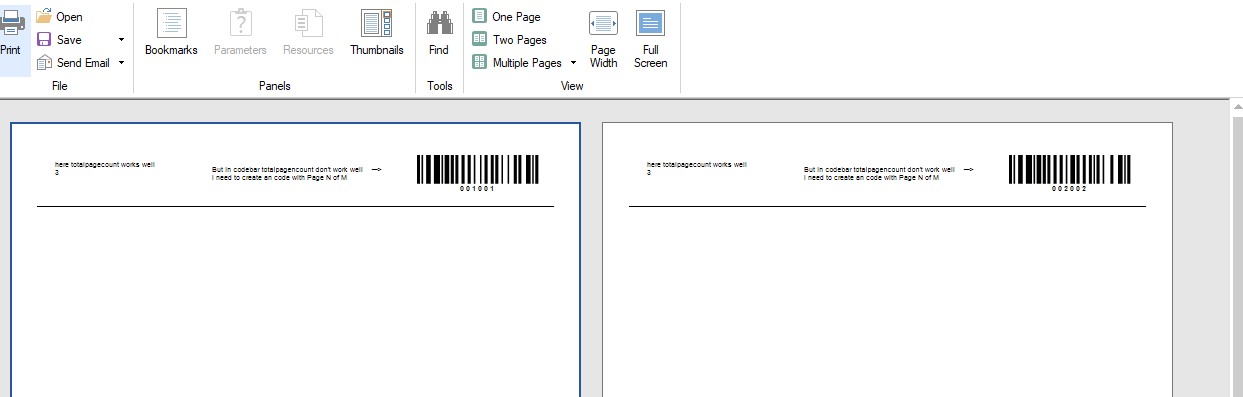Screen dimensions: 1243x397
Task: Click 'I need to create an code' on first page
Action: (279, 177)
